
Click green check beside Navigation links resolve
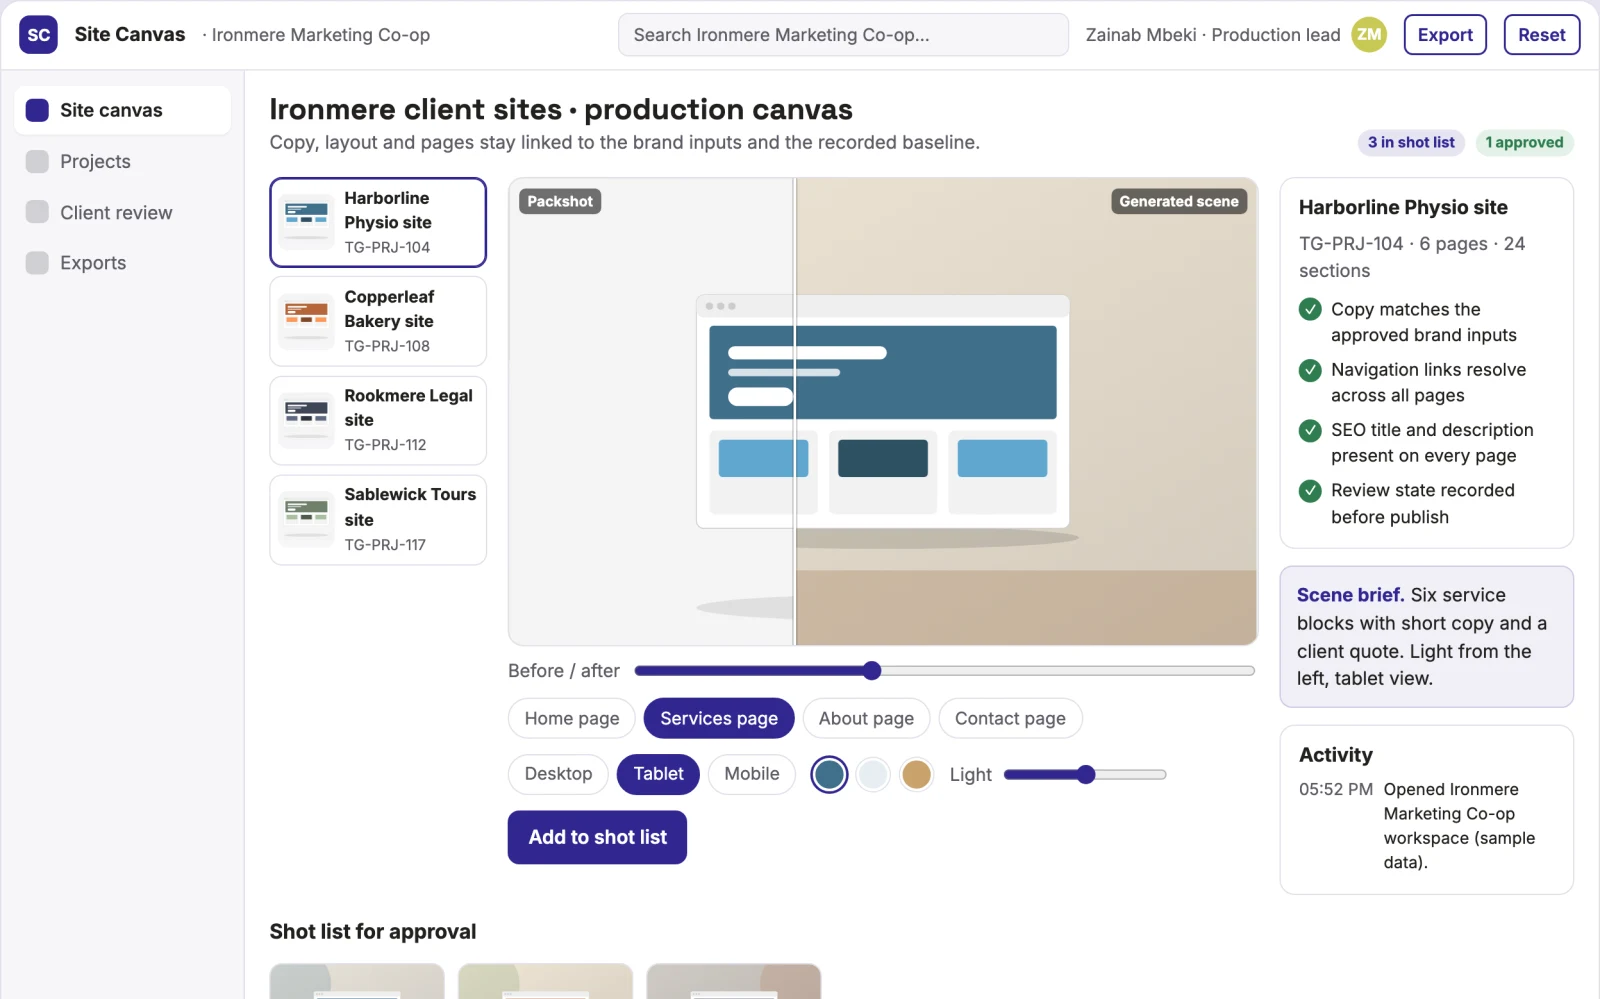1310,370
